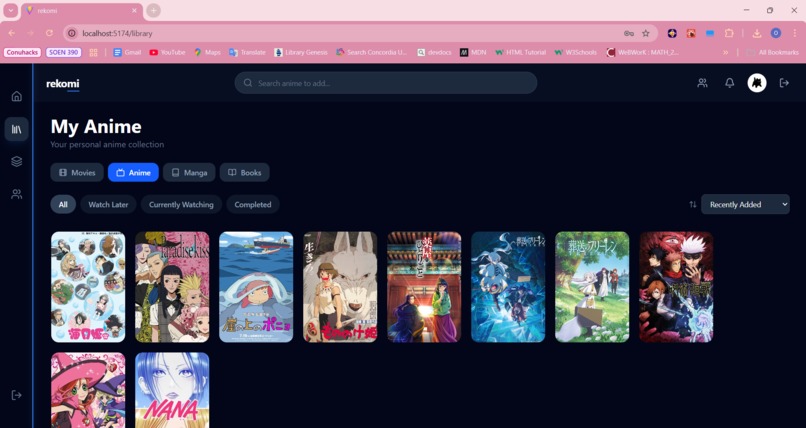The width and height of the screenshot is (806, 428).
Task: Switch to the Anime tab
Action: tap(133, 173)
